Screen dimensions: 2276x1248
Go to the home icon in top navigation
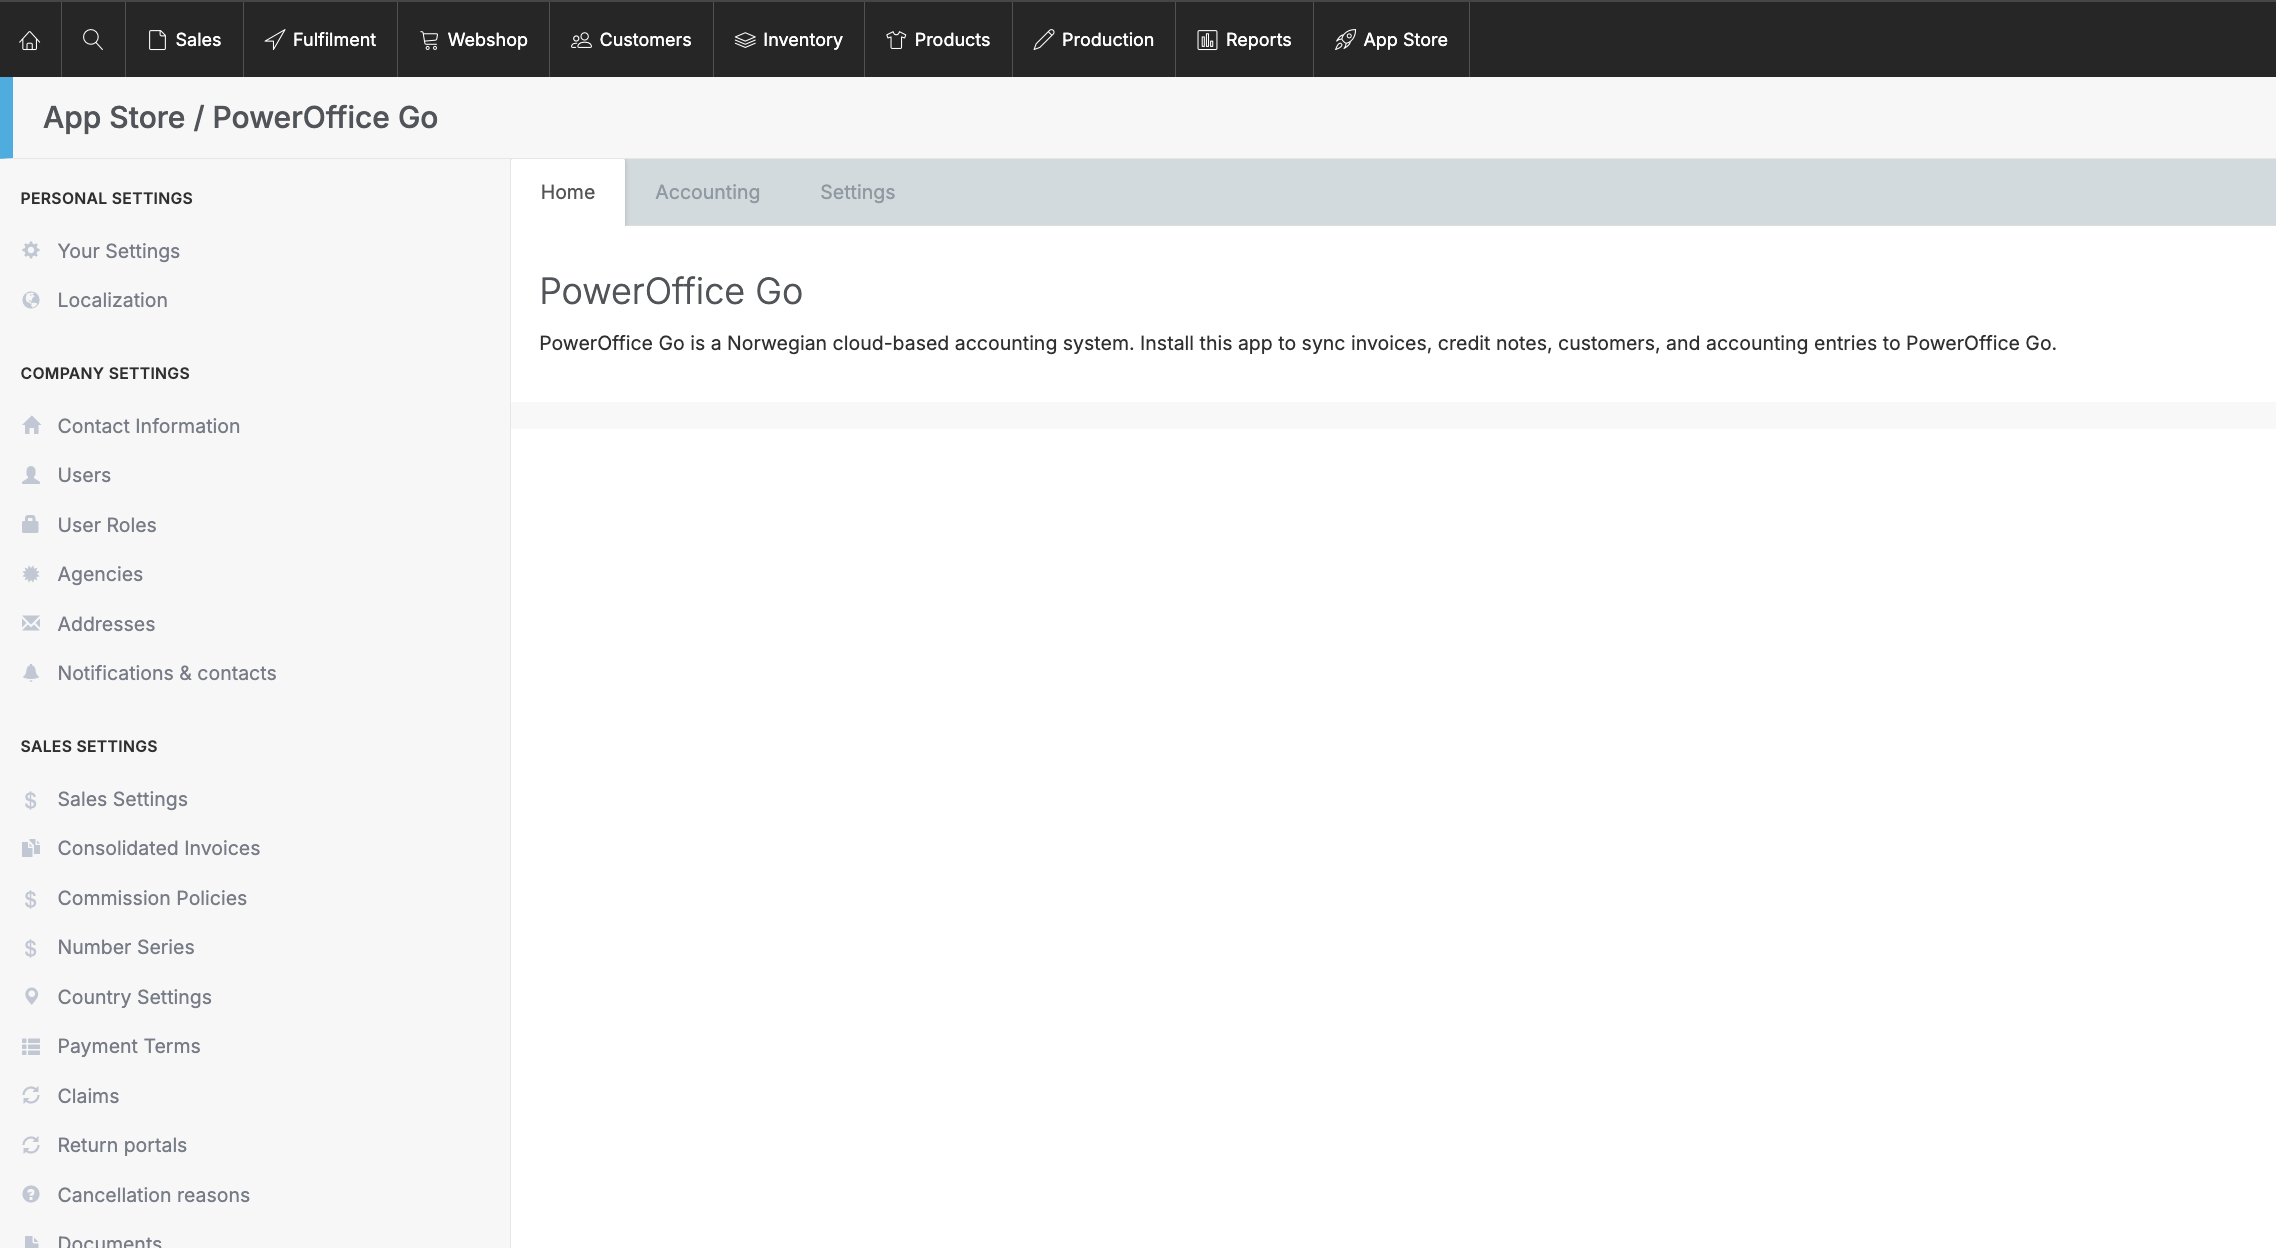tap(30, 40)
